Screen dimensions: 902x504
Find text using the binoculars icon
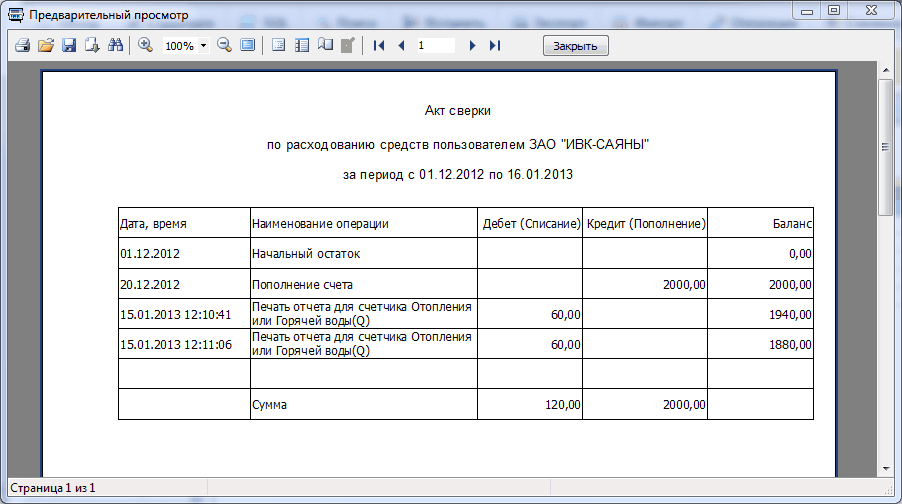click(x=116, y=45)
